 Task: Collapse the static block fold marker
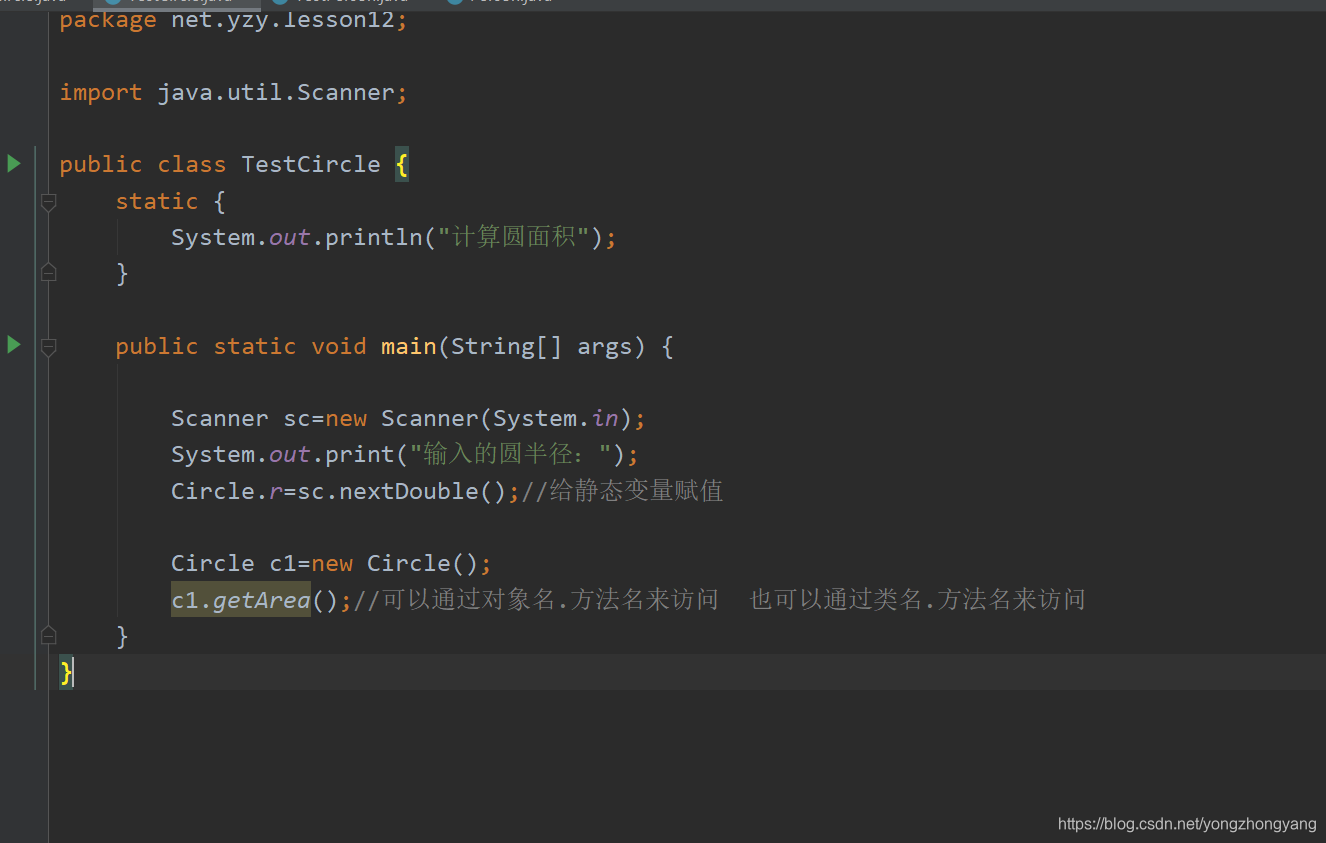[x=48, y=203]
